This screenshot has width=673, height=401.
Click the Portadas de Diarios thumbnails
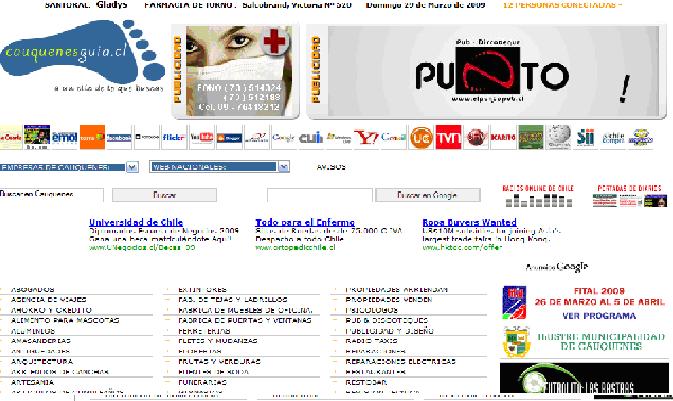(x=630, y=196)
